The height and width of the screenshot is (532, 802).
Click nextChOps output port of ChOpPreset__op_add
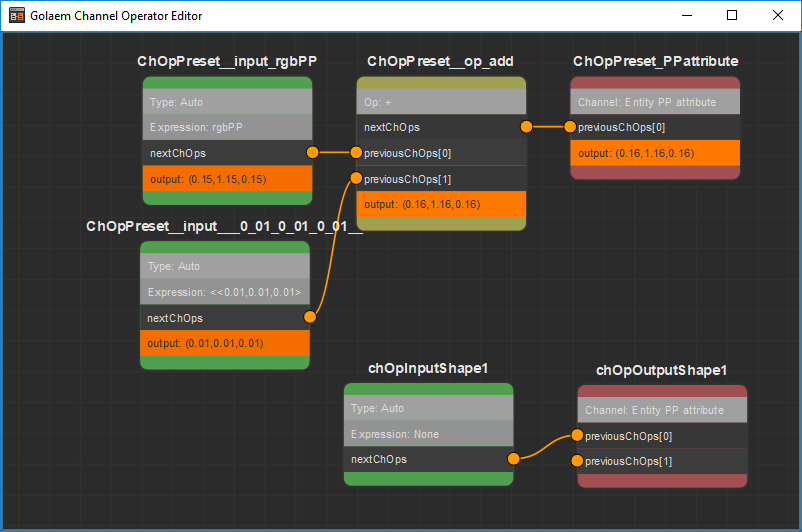pos(526,127)
